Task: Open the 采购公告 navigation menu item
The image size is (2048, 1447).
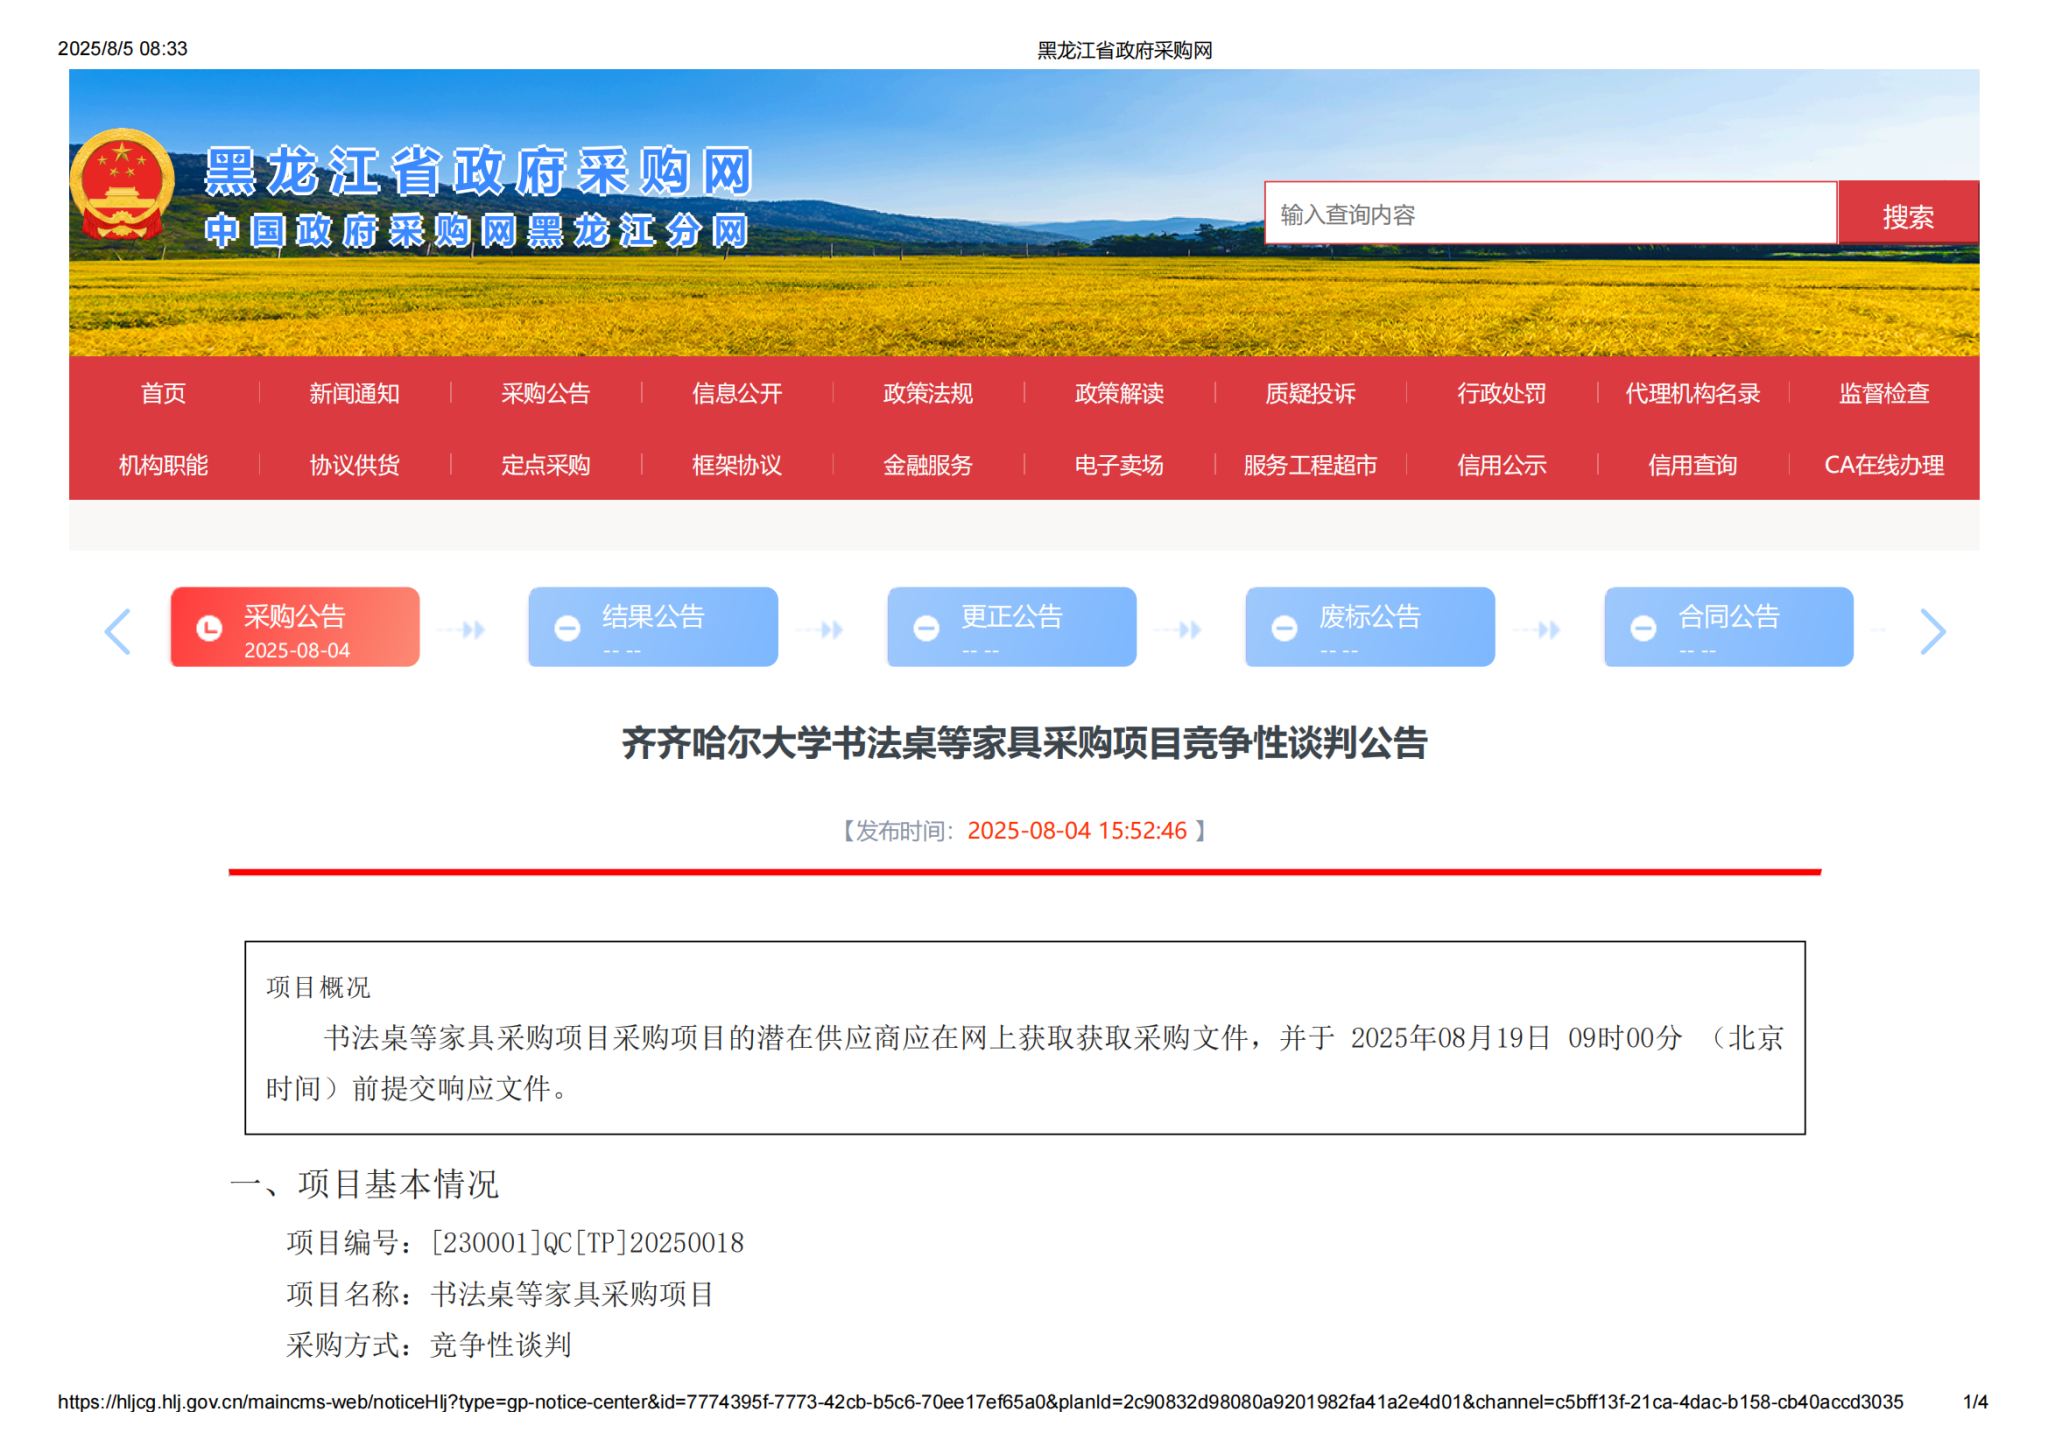Action: [x=545, y=393]
